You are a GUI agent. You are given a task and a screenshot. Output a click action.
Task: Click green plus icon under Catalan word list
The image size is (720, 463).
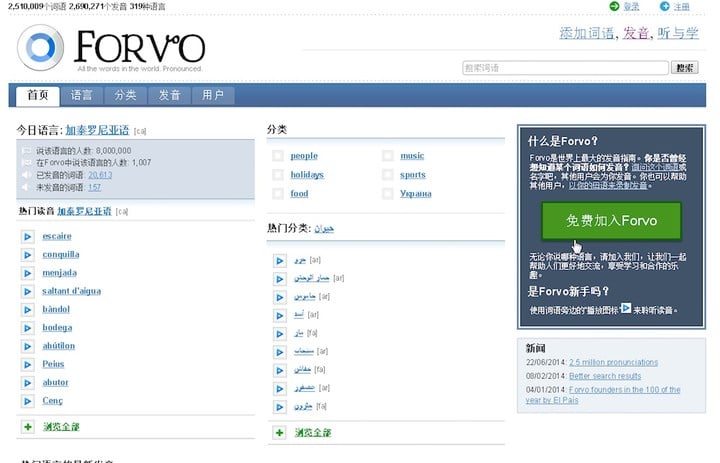coord(28,427)
